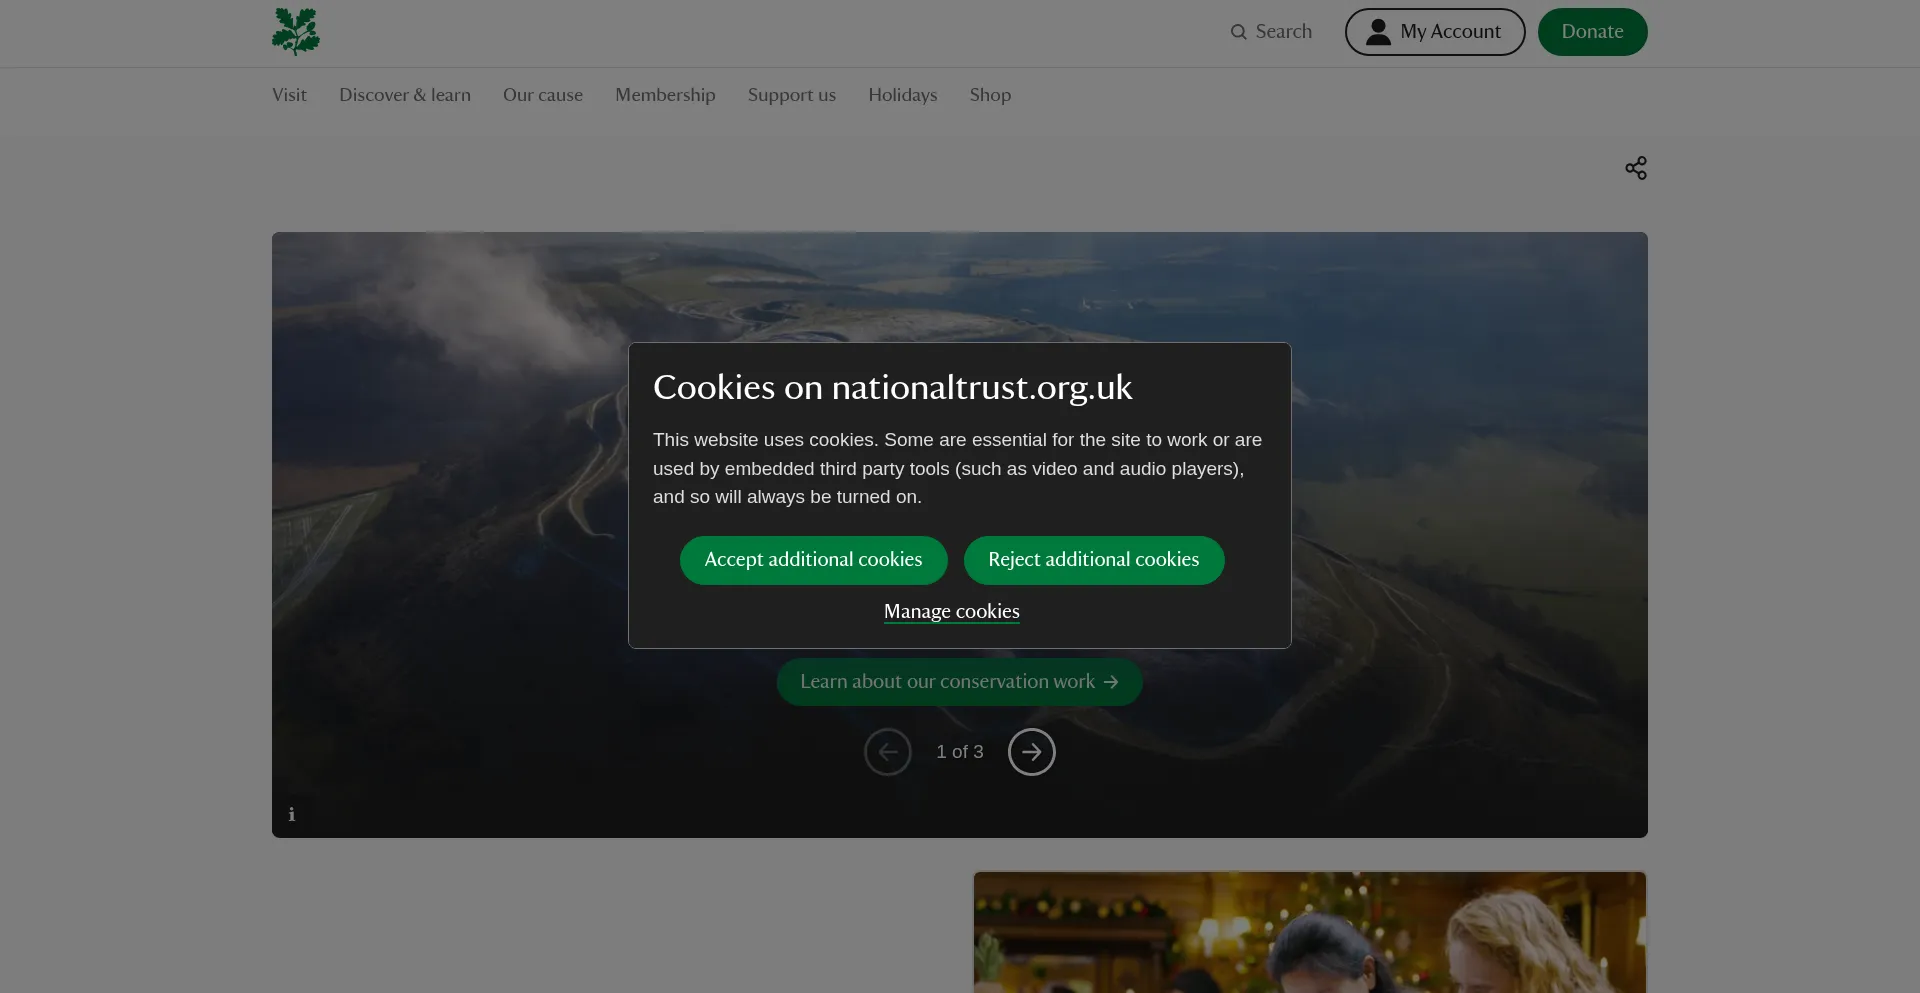Click the image info icon

pos(292,815)
